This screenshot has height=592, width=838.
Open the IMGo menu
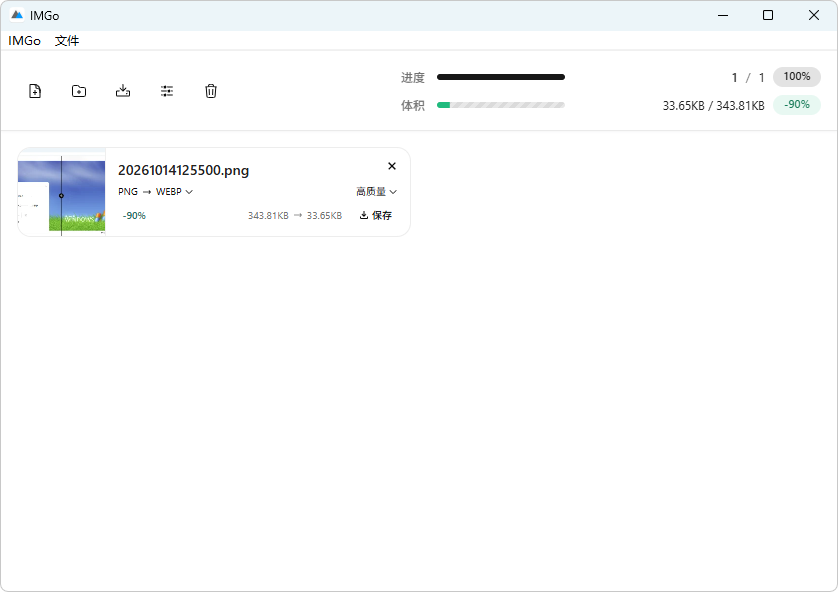click(25, 41)
